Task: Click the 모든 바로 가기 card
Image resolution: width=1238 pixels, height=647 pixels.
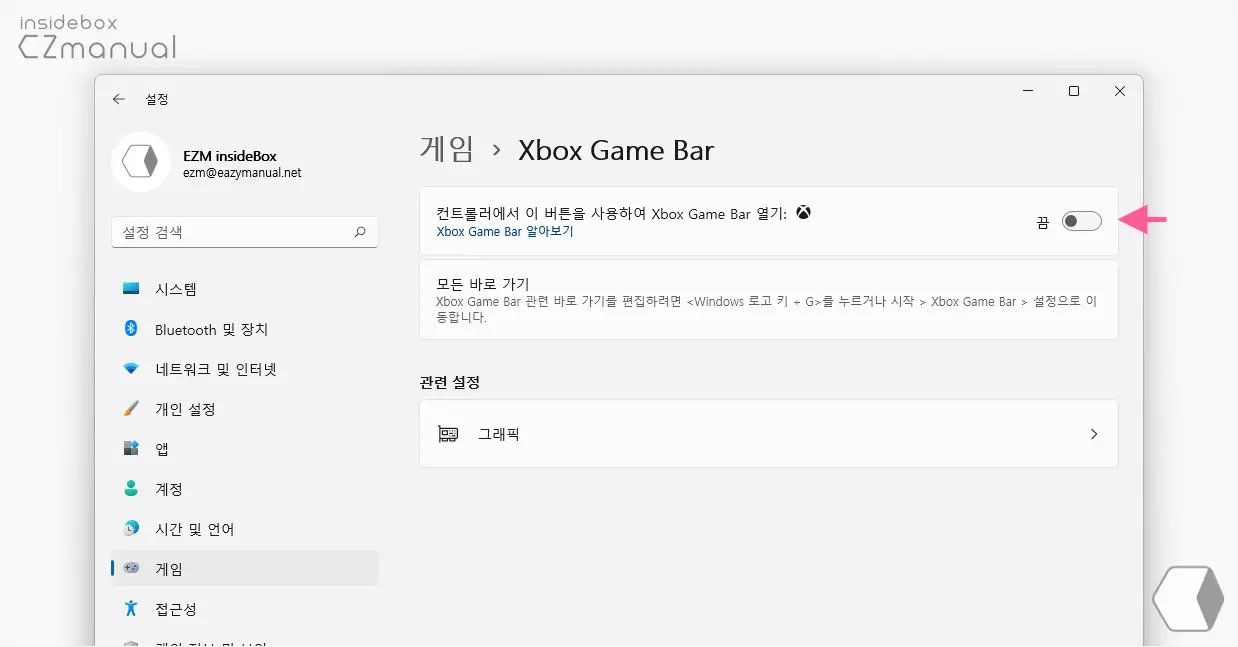Action: click(768, 300)
